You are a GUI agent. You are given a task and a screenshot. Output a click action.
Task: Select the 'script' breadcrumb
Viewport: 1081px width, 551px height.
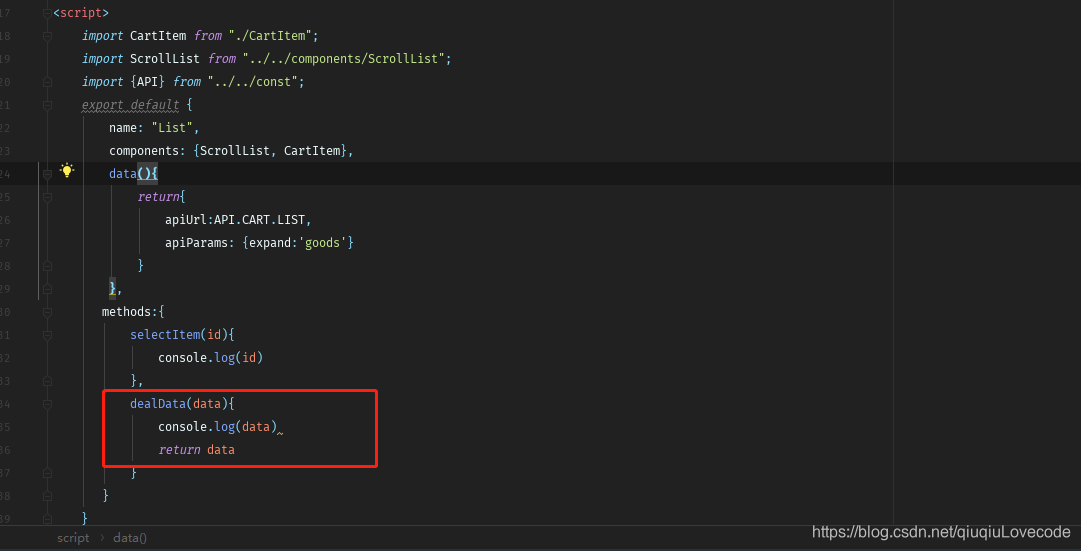pyautogui.click(x=73, y=538)
